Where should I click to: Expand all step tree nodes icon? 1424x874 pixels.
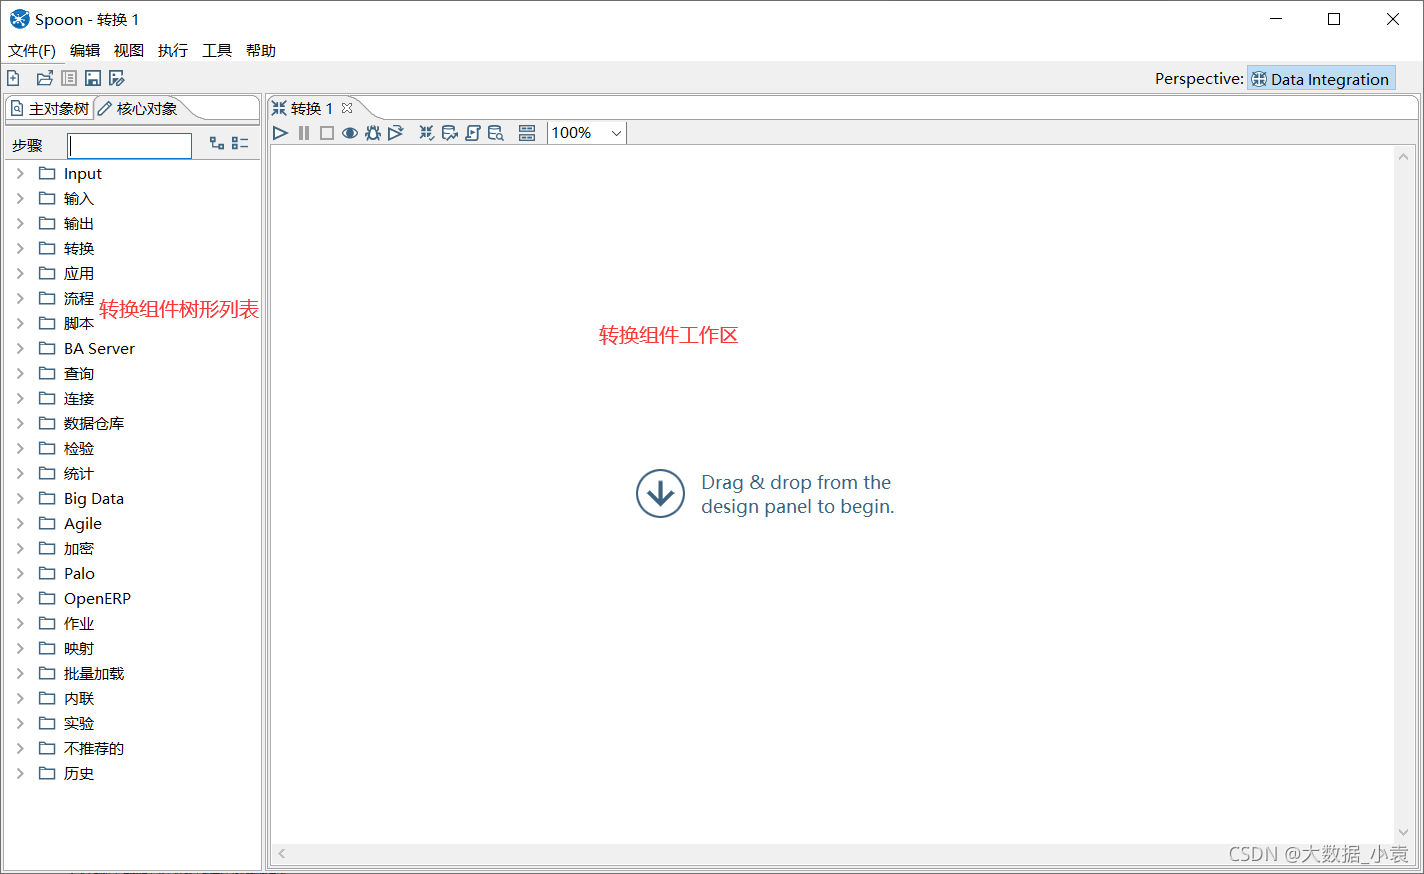pos(217,144)
